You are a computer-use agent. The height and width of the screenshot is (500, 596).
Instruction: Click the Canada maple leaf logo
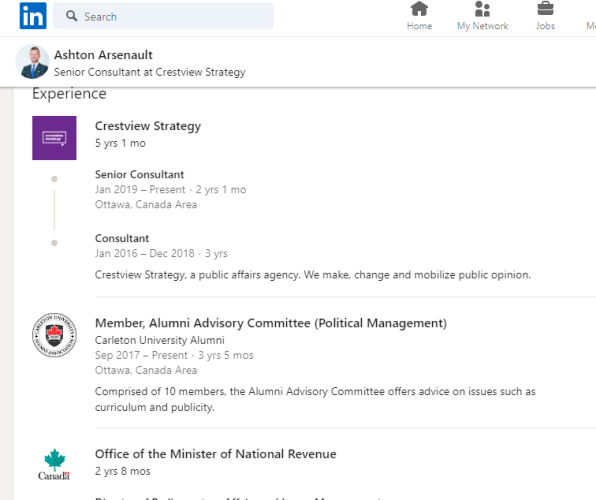pos(54,464)
